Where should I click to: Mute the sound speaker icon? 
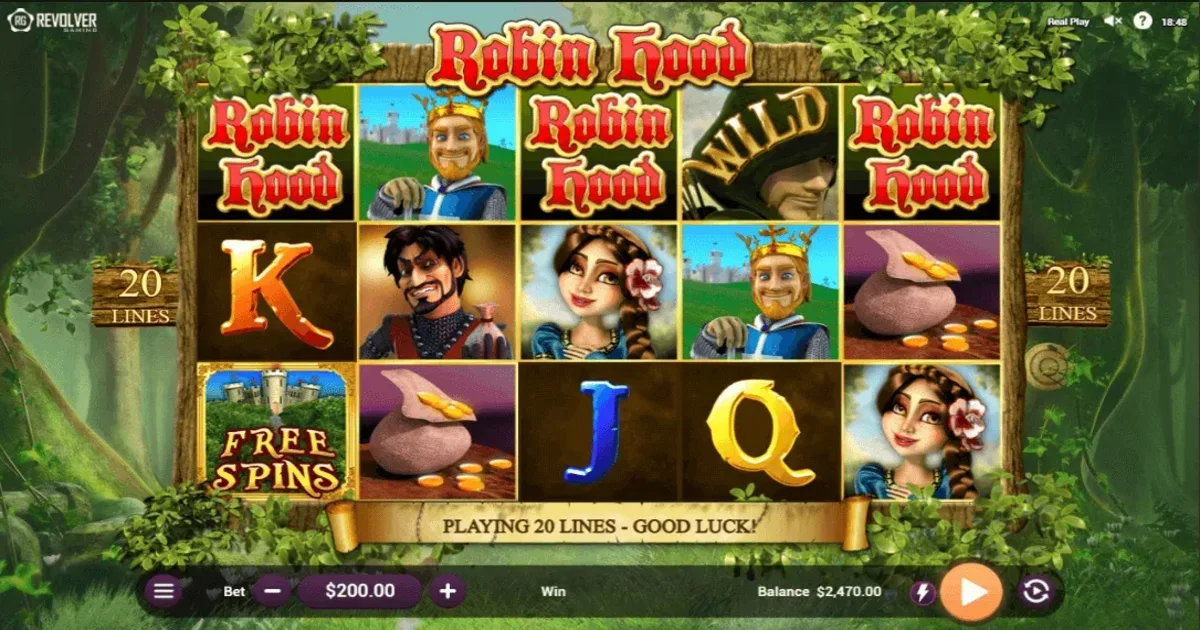(x=1112, y=20)
